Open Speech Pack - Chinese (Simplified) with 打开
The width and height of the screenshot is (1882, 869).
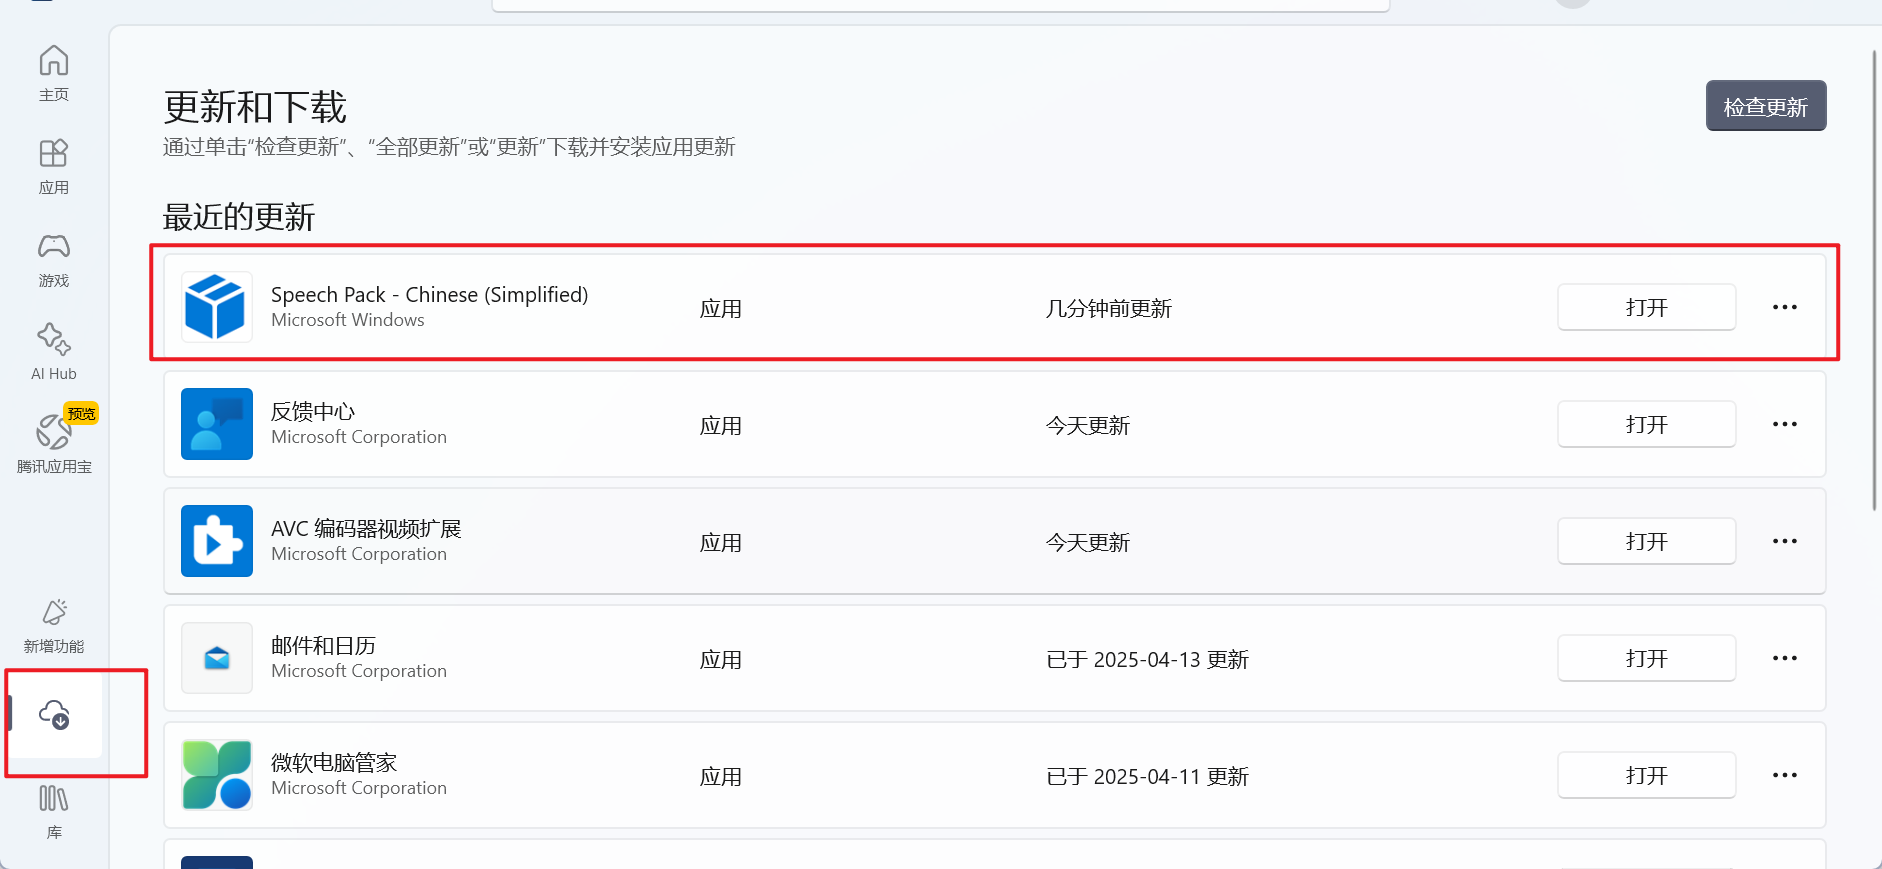[x=1646, y=307]
